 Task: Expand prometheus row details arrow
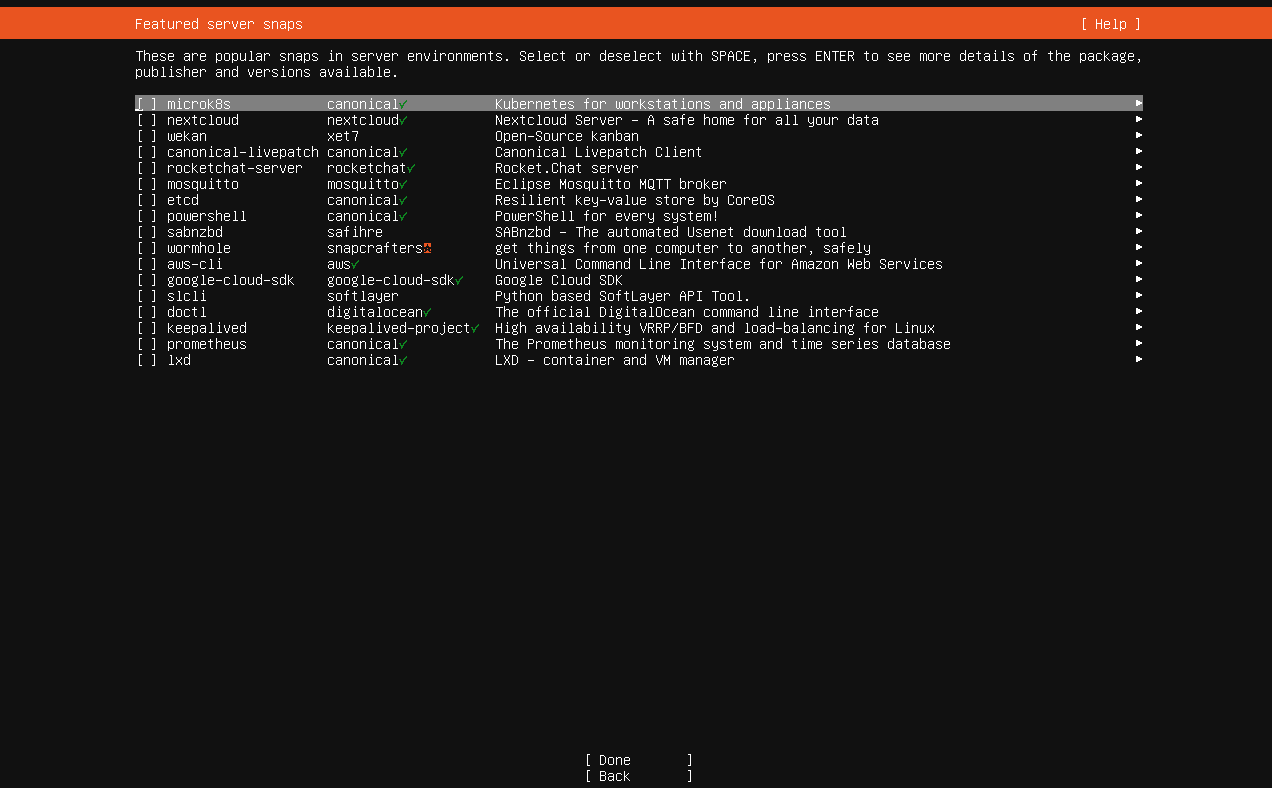(1138, 343)
